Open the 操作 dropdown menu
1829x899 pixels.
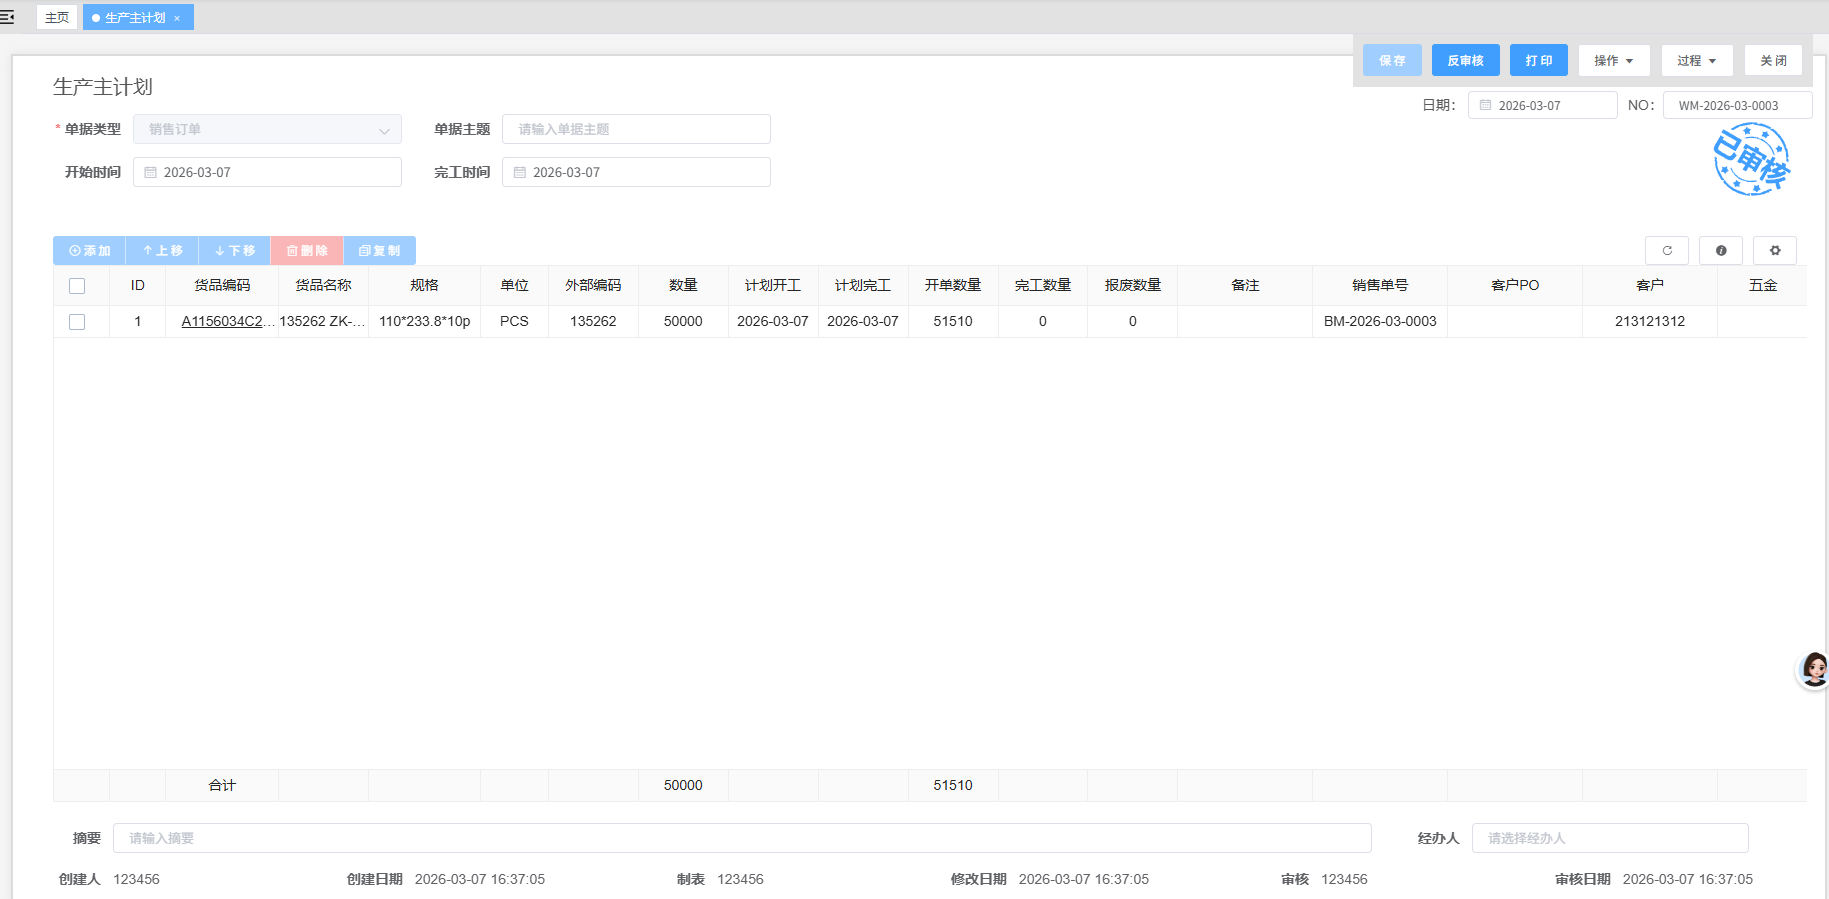click(x=1613, y=61)
